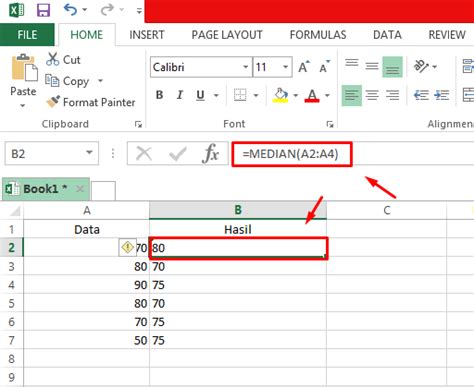Switch to the HOME tab

coord(87,35)
